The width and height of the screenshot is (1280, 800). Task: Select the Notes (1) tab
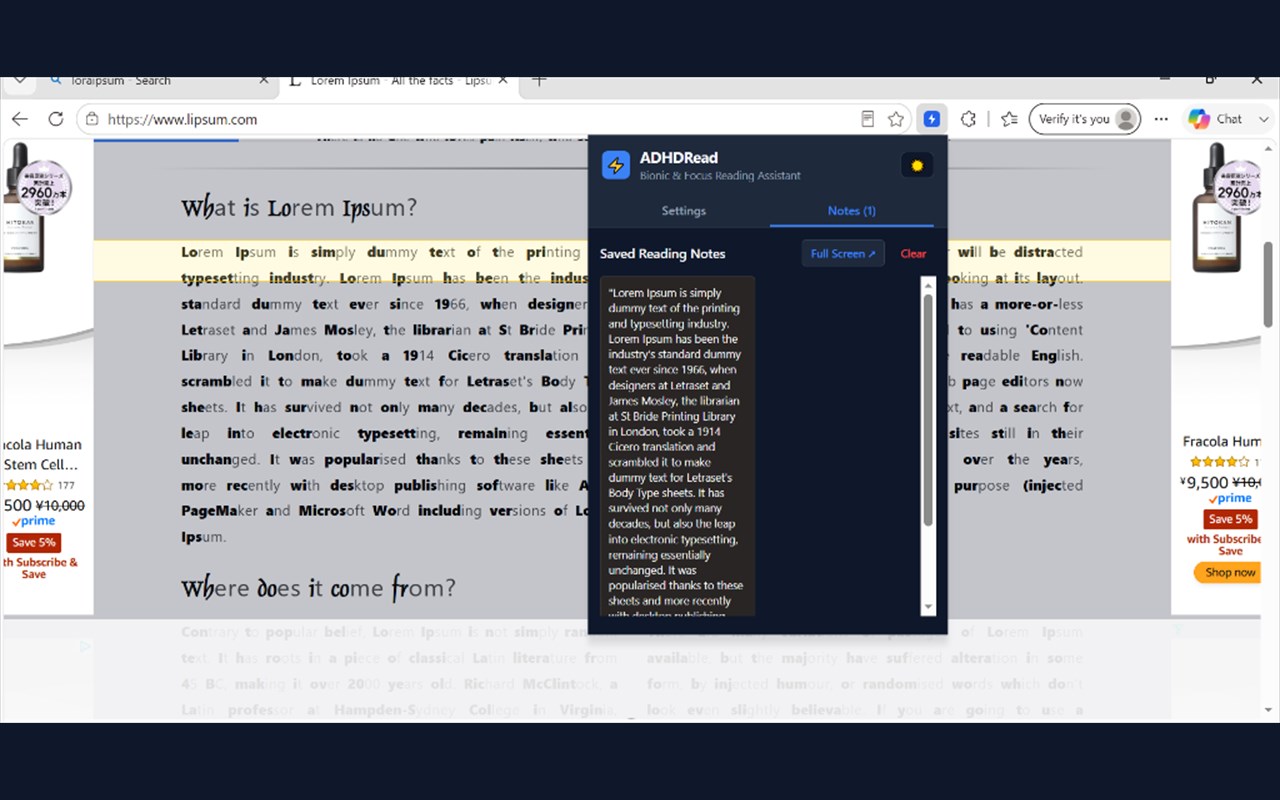pyautogui.click(x=852, y=211)
